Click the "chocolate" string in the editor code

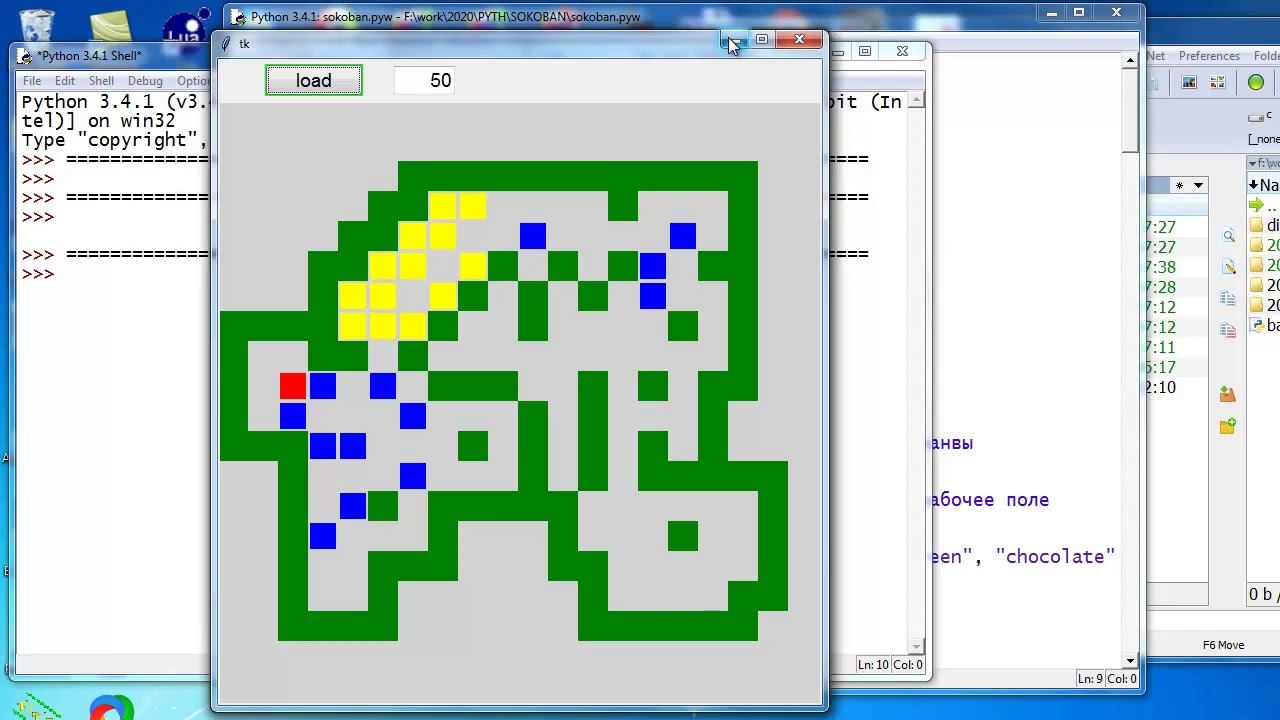pos(1056,557)
